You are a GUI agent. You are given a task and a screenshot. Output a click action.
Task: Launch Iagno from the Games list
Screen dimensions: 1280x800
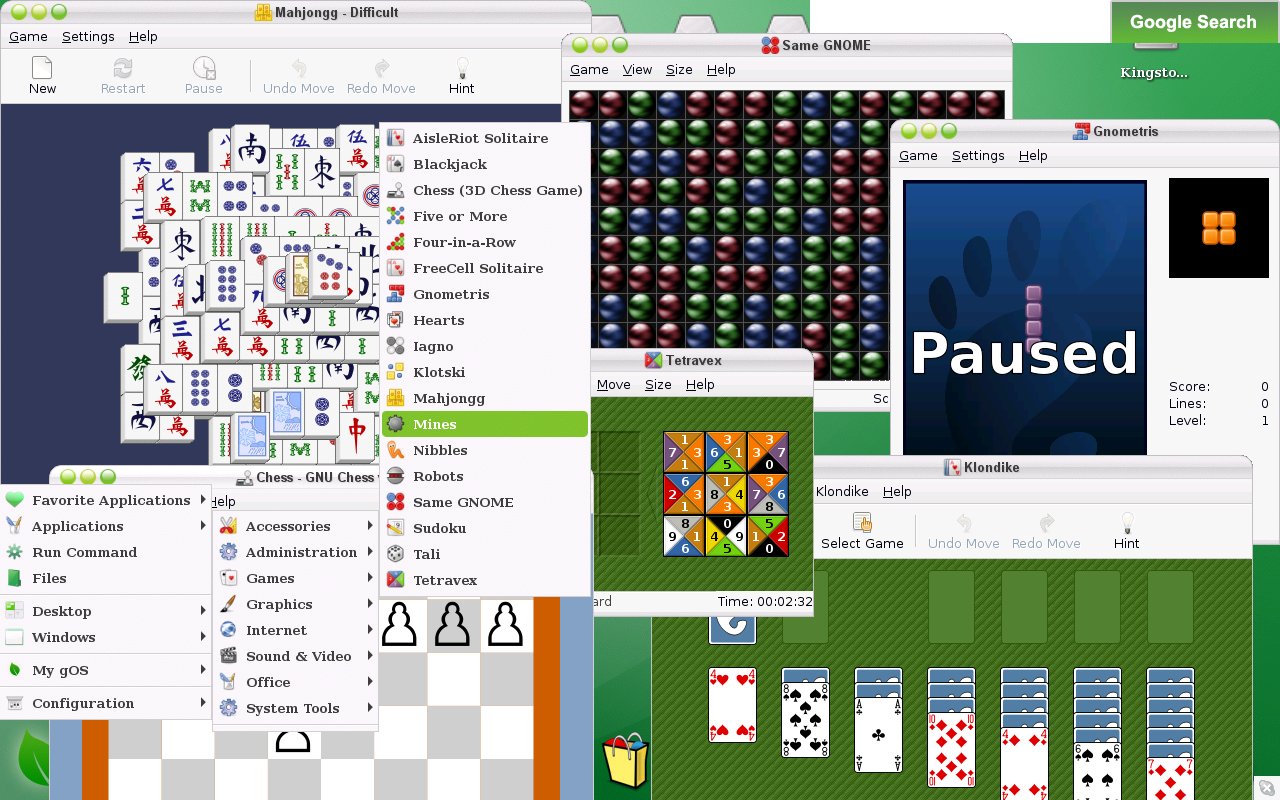pyautogui.click(x=486, y=346)
